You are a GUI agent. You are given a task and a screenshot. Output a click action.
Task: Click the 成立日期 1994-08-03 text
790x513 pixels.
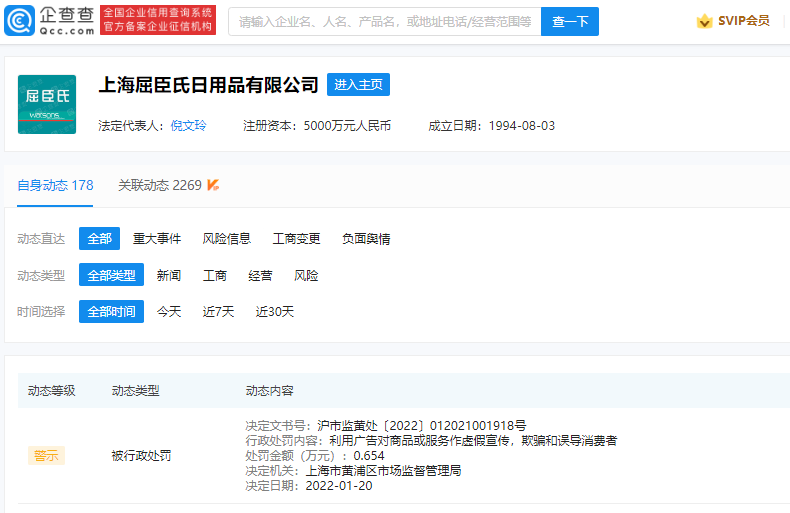point(491,125)
